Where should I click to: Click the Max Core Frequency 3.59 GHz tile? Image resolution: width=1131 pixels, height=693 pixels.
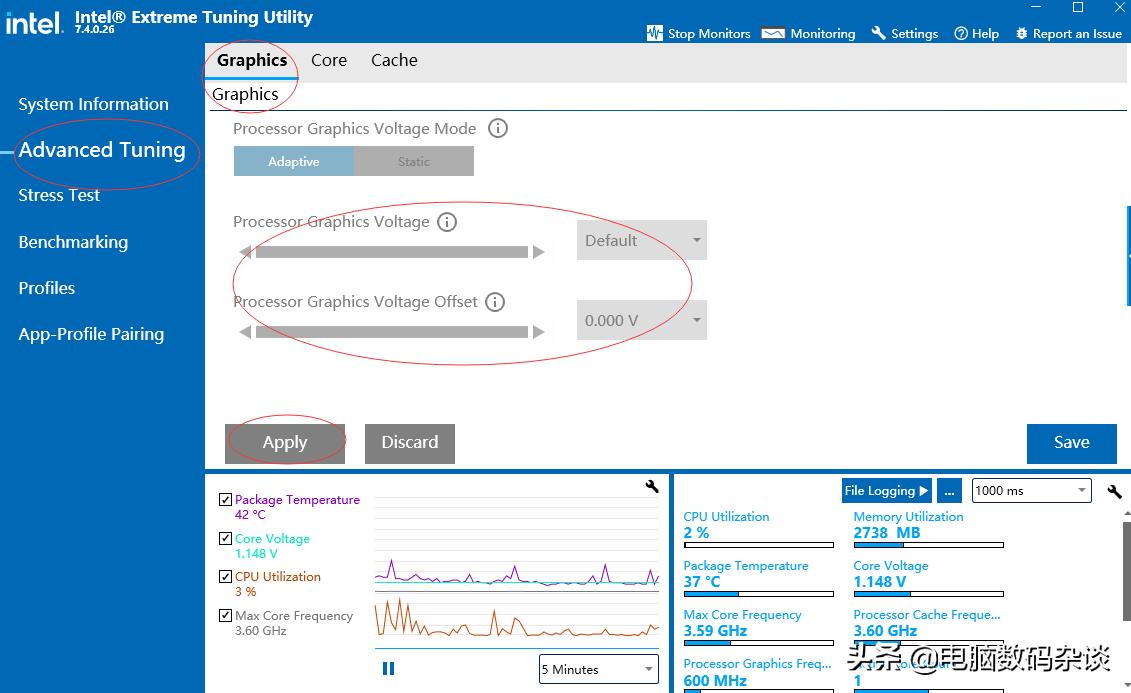point(758,627)
